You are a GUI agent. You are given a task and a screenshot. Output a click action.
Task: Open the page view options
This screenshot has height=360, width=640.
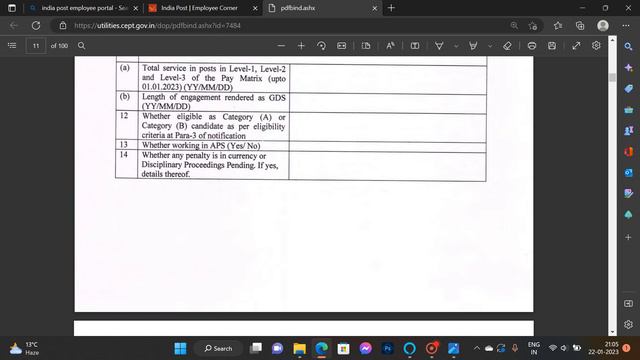pos(366,46)
